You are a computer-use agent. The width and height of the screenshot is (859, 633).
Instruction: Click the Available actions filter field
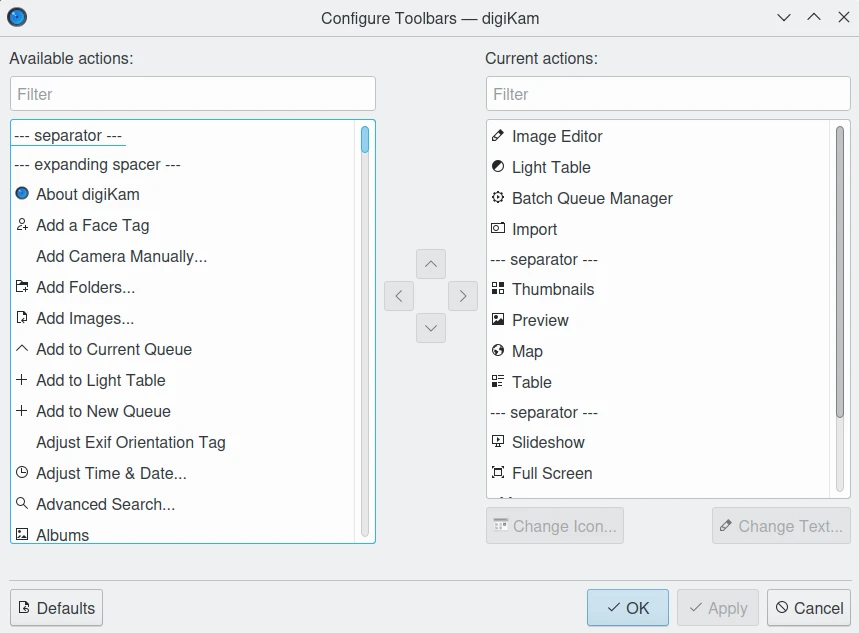[193, 94]
